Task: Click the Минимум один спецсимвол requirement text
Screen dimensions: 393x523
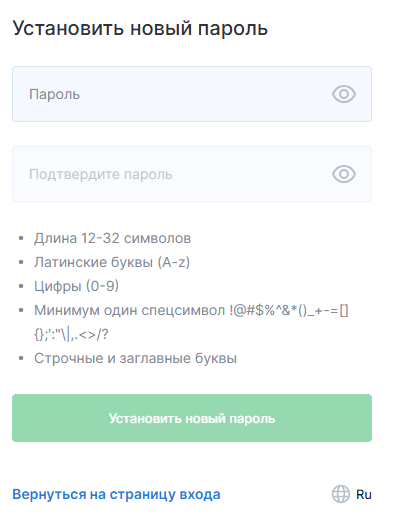Action: tap(129, 311)
